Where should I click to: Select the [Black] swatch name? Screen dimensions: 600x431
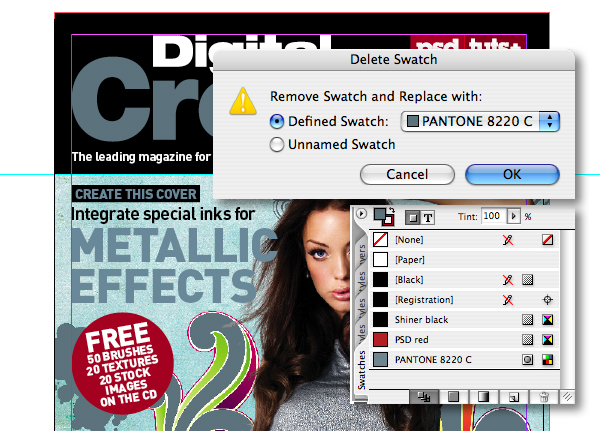tap(409, 279)
